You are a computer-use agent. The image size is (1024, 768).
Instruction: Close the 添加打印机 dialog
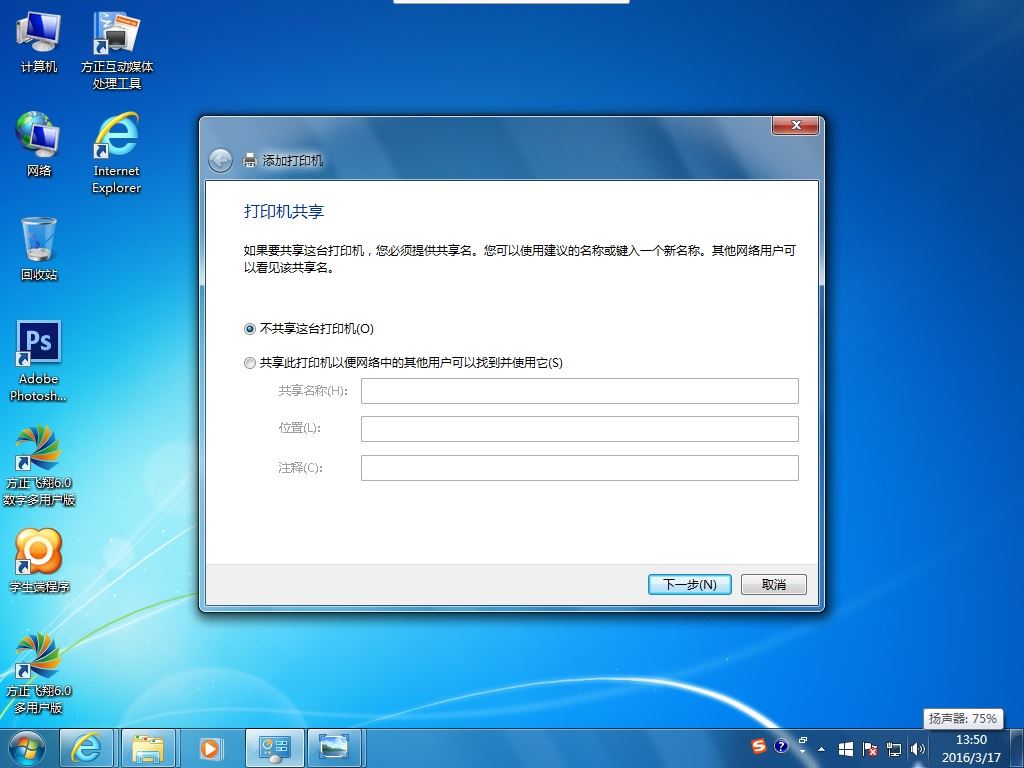pos(795,125)
